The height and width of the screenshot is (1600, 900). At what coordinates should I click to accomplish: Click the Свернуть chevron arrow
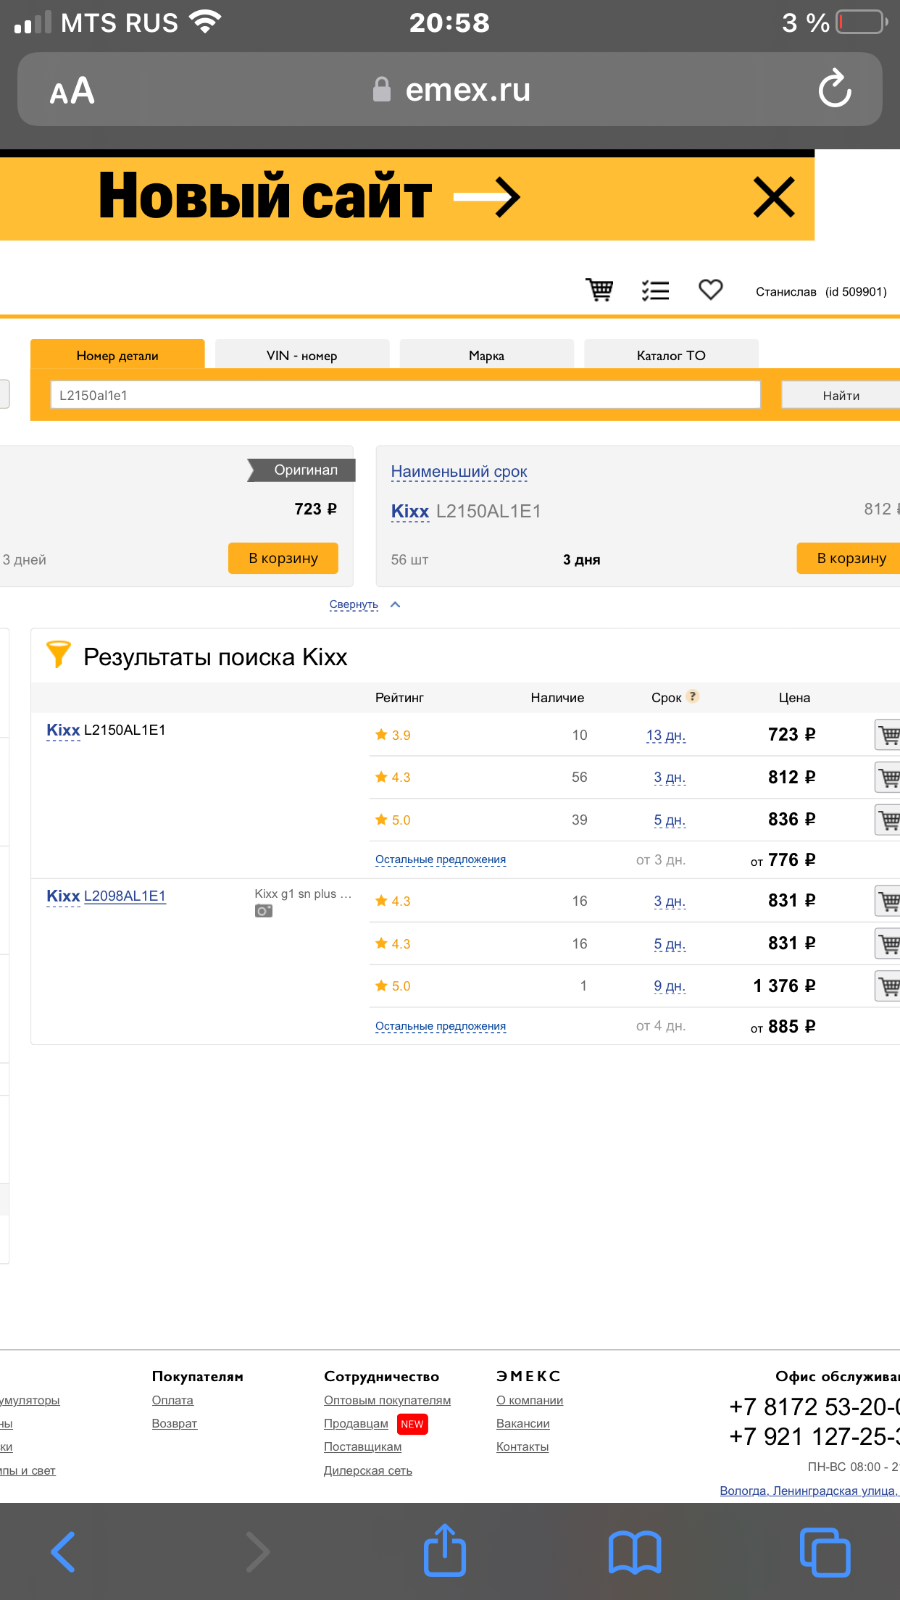395,604
